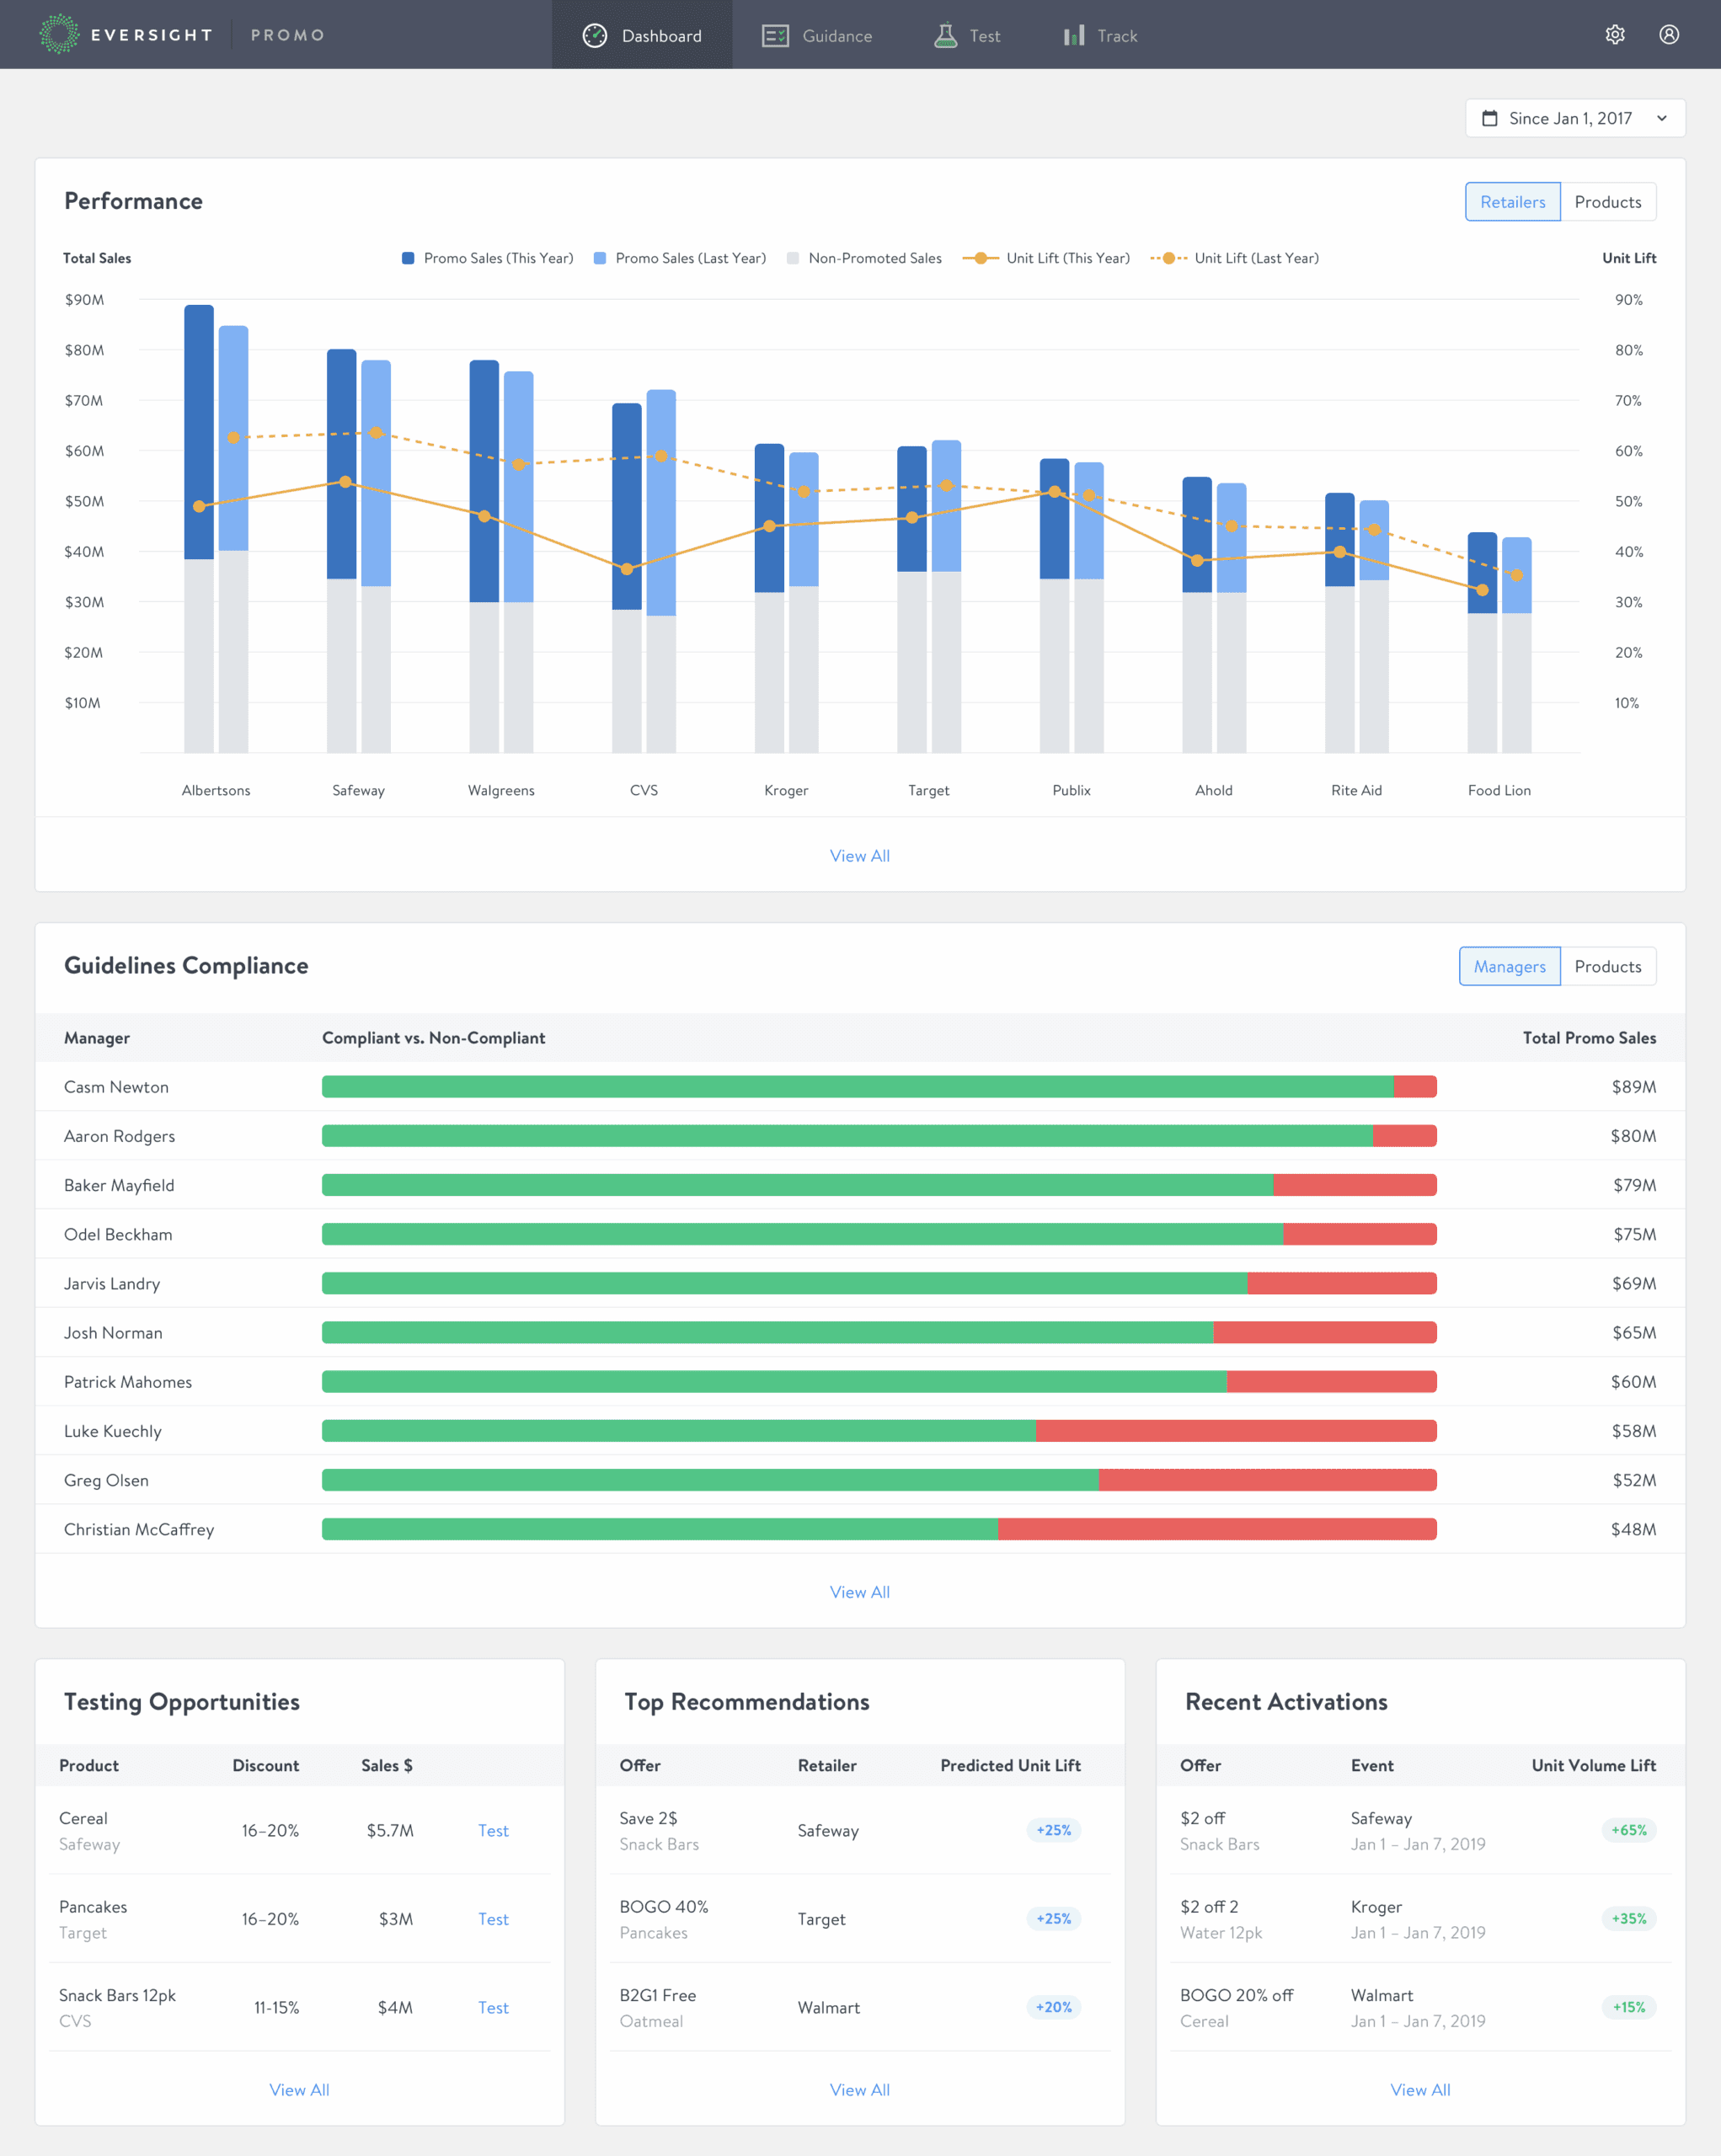Click the $89M total promo sales value
This screenshot has height=2156, width=1721.
[x=1634, y=1087]
